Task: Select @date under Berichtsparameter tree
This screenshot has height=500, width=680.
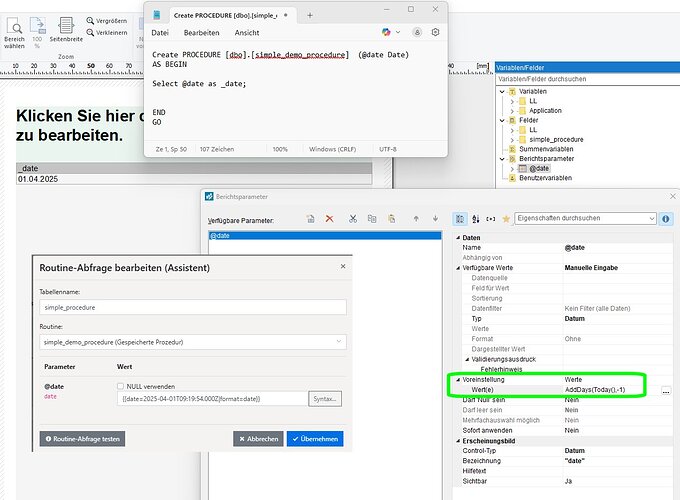Action: [539, 168]
